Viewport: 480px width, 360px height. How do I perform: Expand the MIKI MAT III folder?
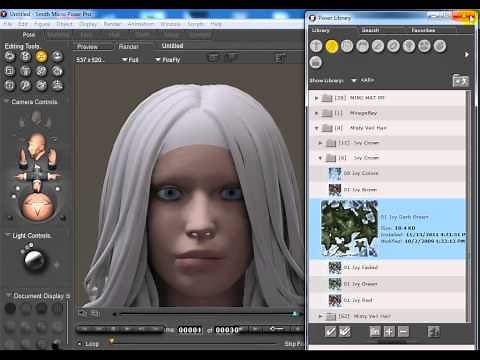coord(316,98)
